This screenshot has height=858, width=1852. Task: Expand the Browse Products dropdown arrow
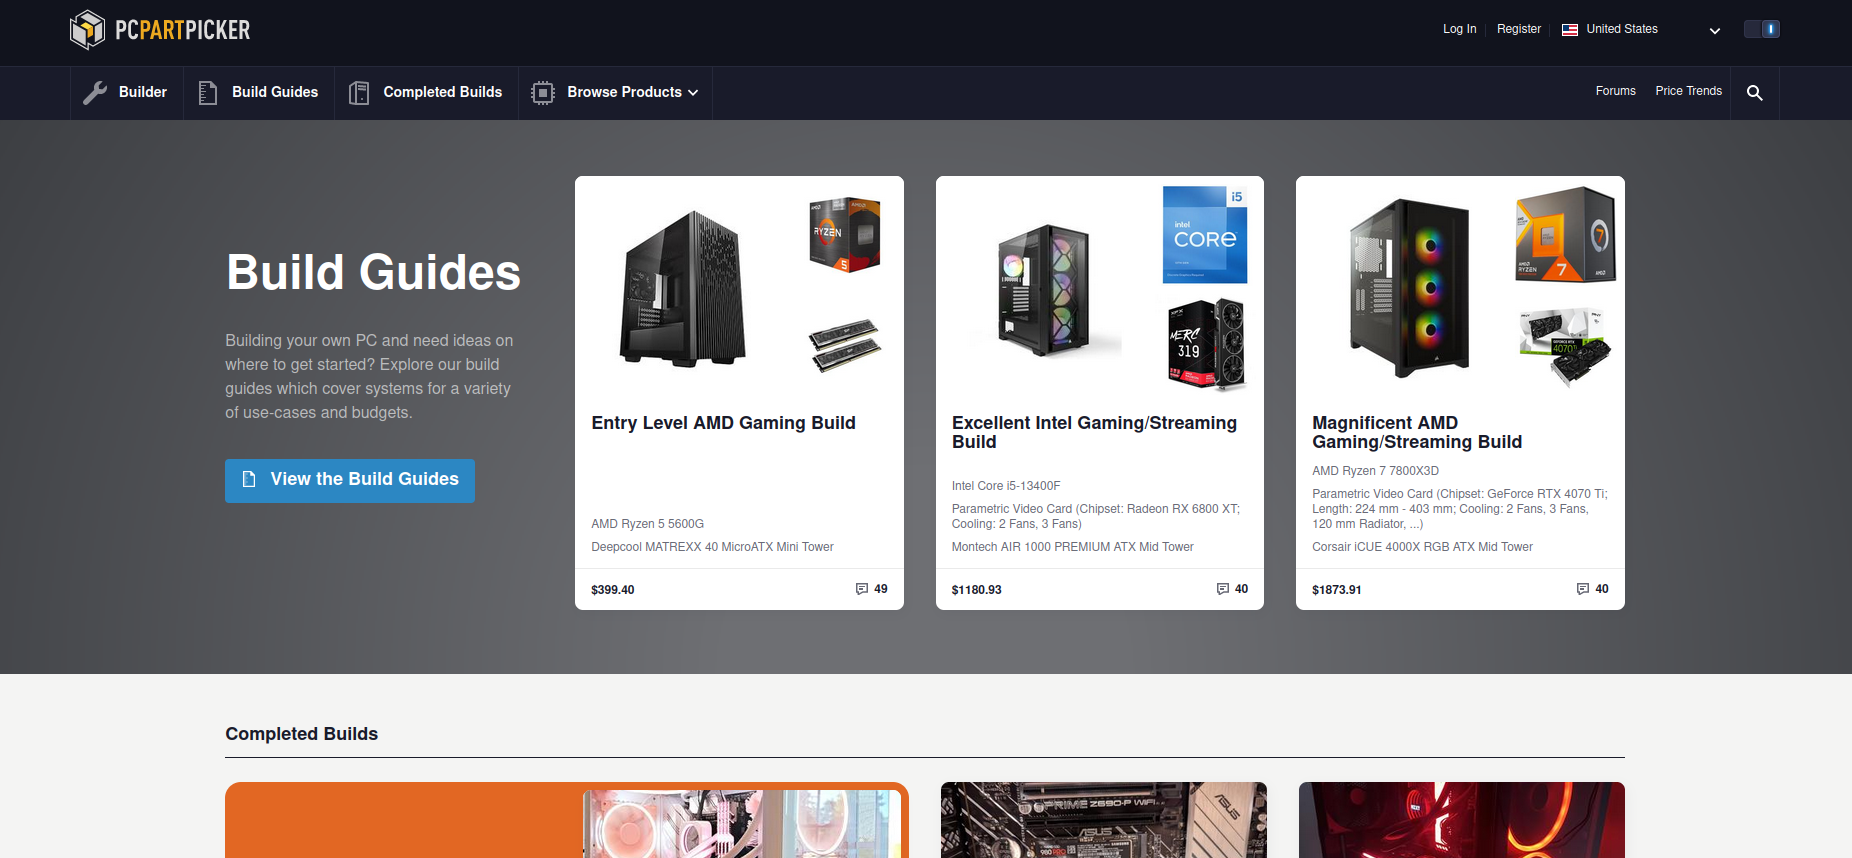point(693,93)
